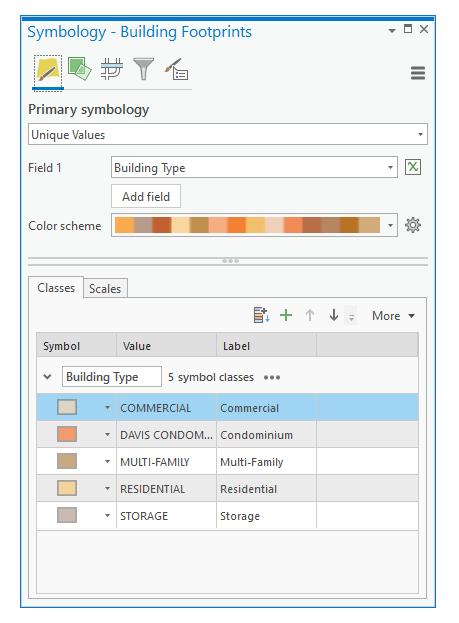Open the Vary symbology by transparency tab icon
This screenshot has width=459, height=623.
pos(79,69)
